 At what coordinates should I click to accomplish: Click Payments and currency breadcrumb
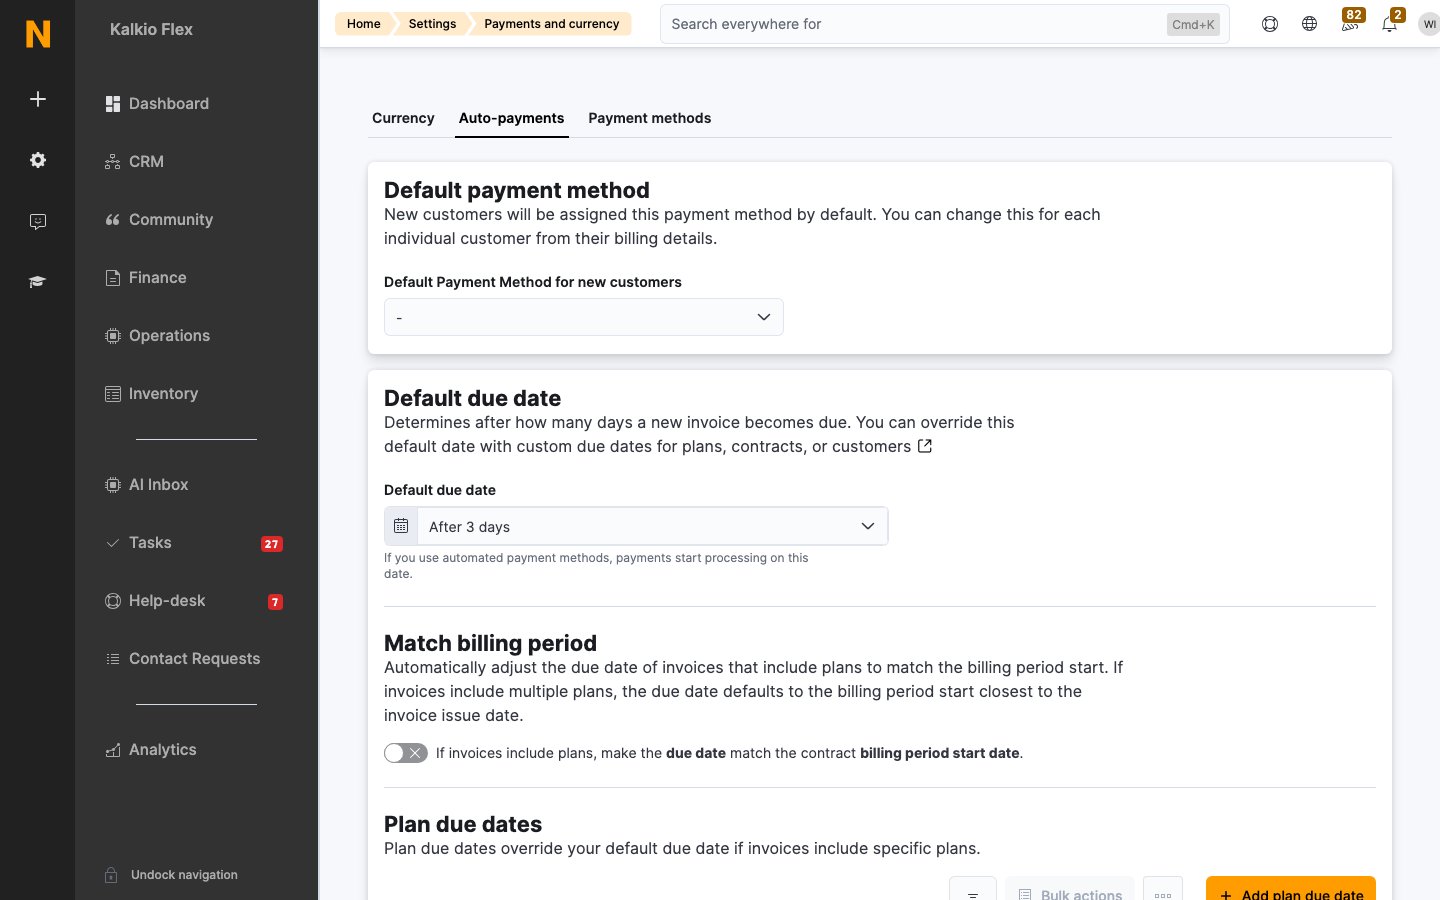tap(552, 24)
